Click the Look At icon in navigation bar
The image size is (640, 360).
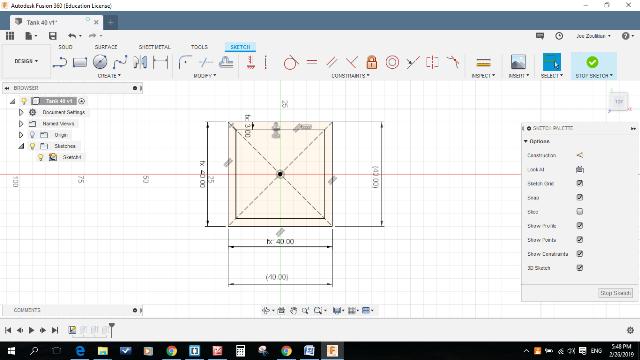[x=281, y=311]
